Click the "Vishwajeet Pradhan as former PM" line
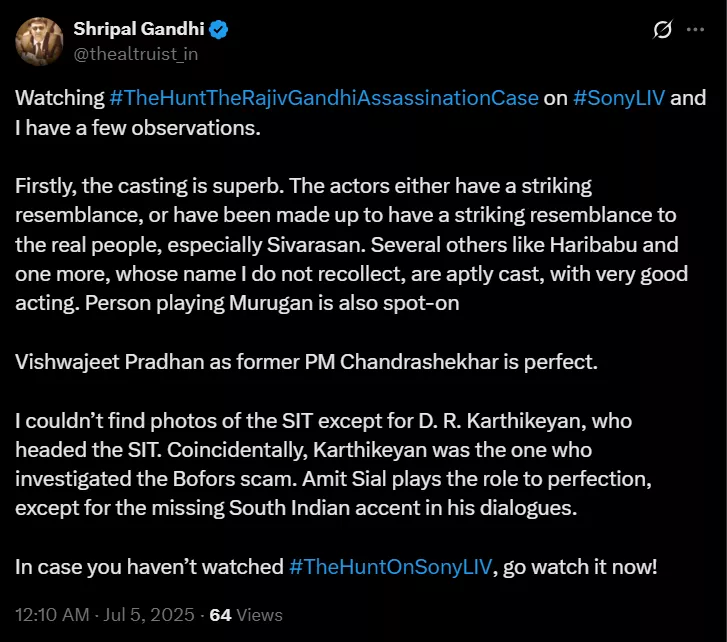 [306, 361]
